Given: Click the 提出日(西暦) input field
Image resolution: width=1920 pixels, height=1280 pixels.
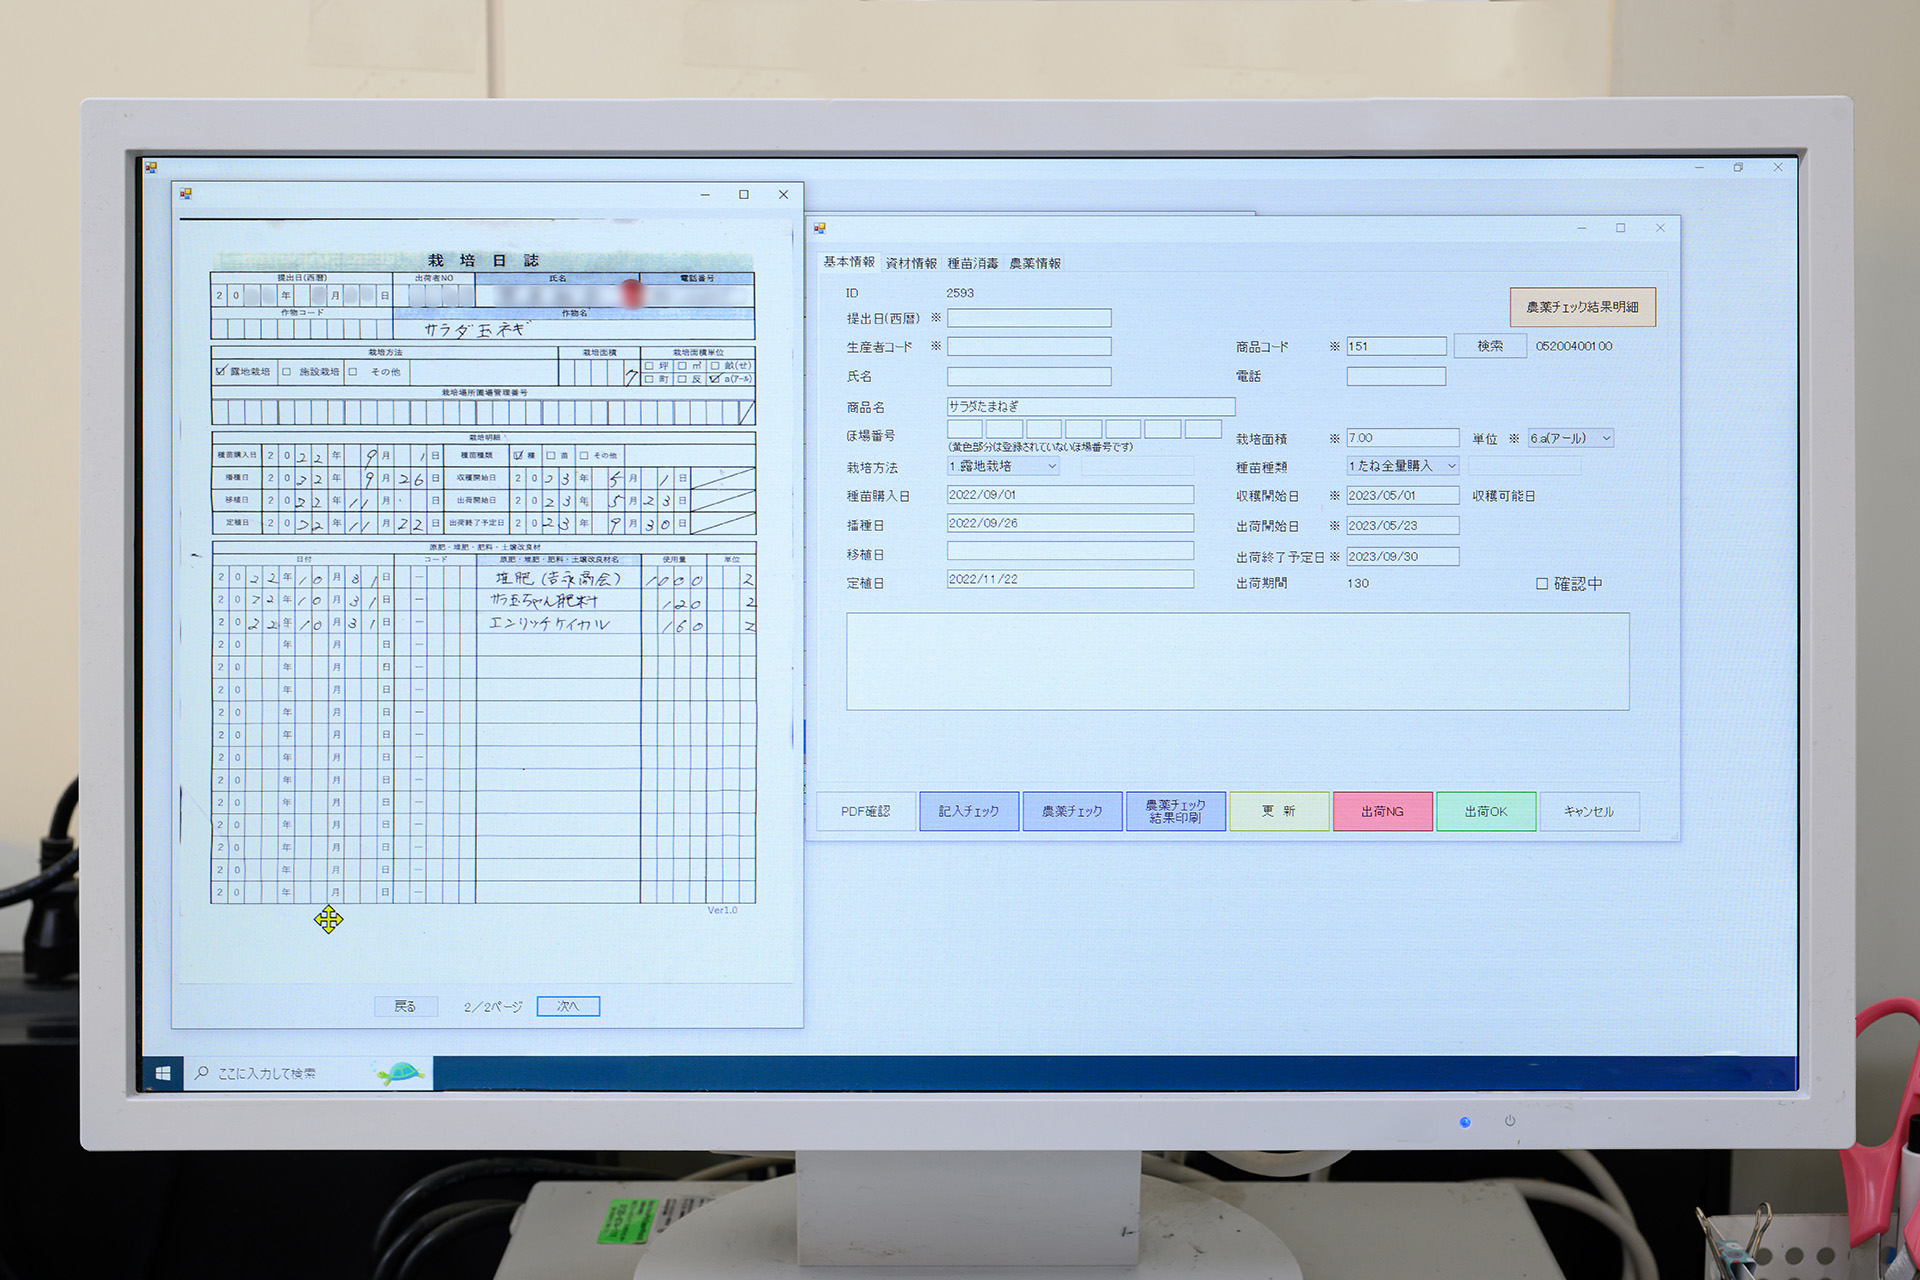Looking at the screenshot, I should pyautogui.click(x=1029, y=318).
